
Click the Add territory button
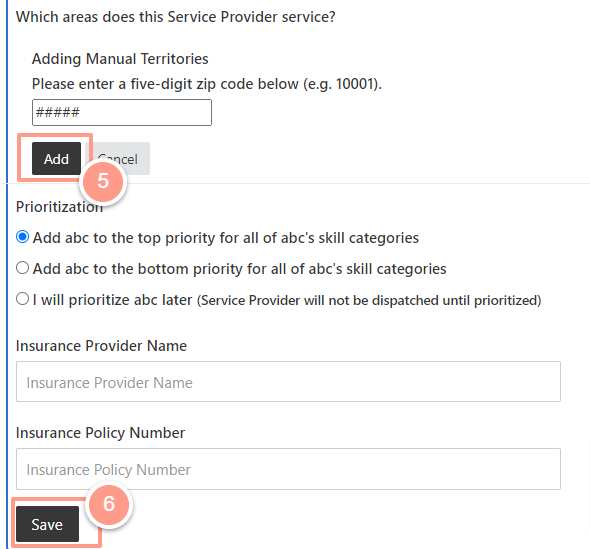point(56,158)
